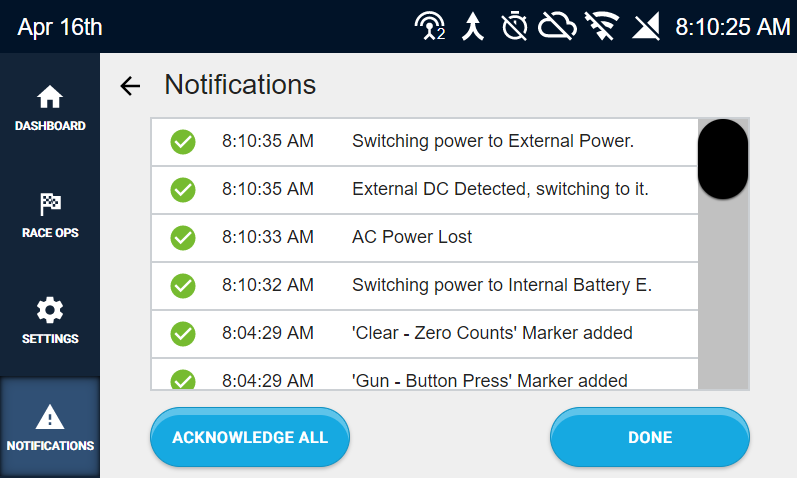Toggle check on 'External DC Detected' notification
This screenshot has height=478, width=797.
click(x=183, y=190)
